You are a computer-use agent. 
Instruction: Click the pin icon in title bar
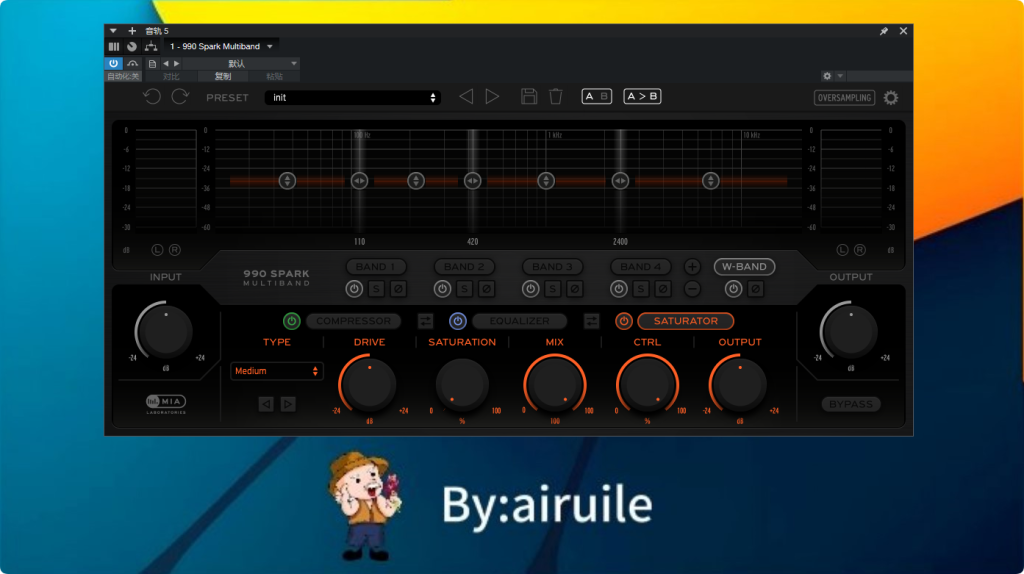click(x=884, y=31)
